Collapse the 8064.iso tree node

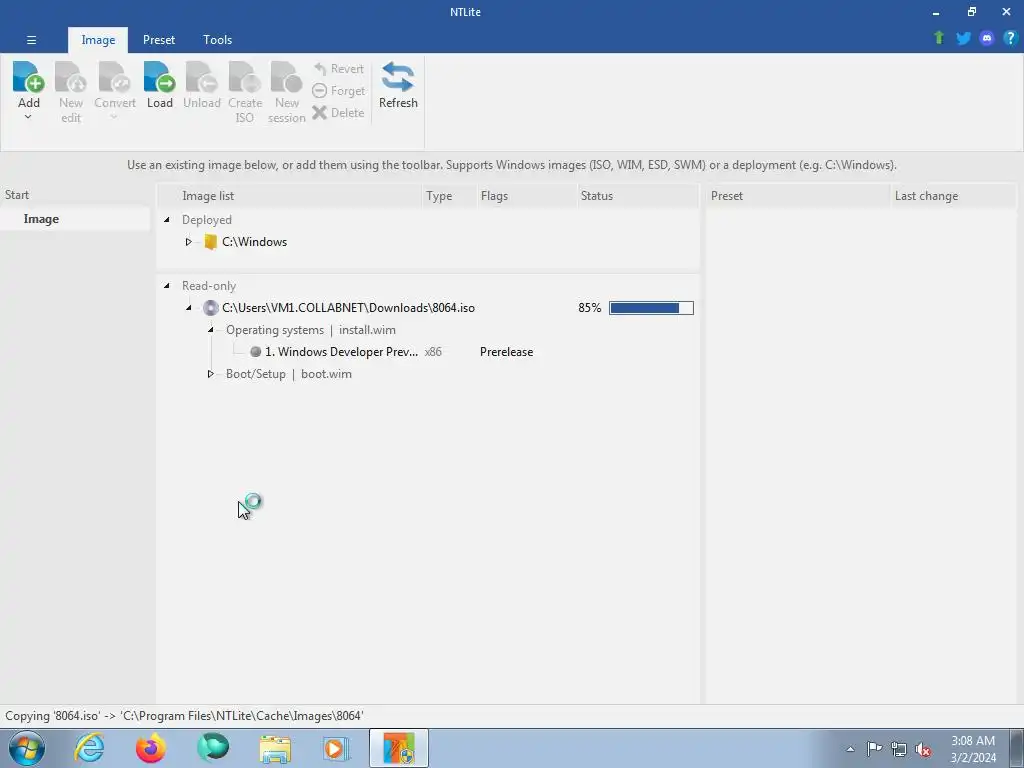click(x=188, y=308)
